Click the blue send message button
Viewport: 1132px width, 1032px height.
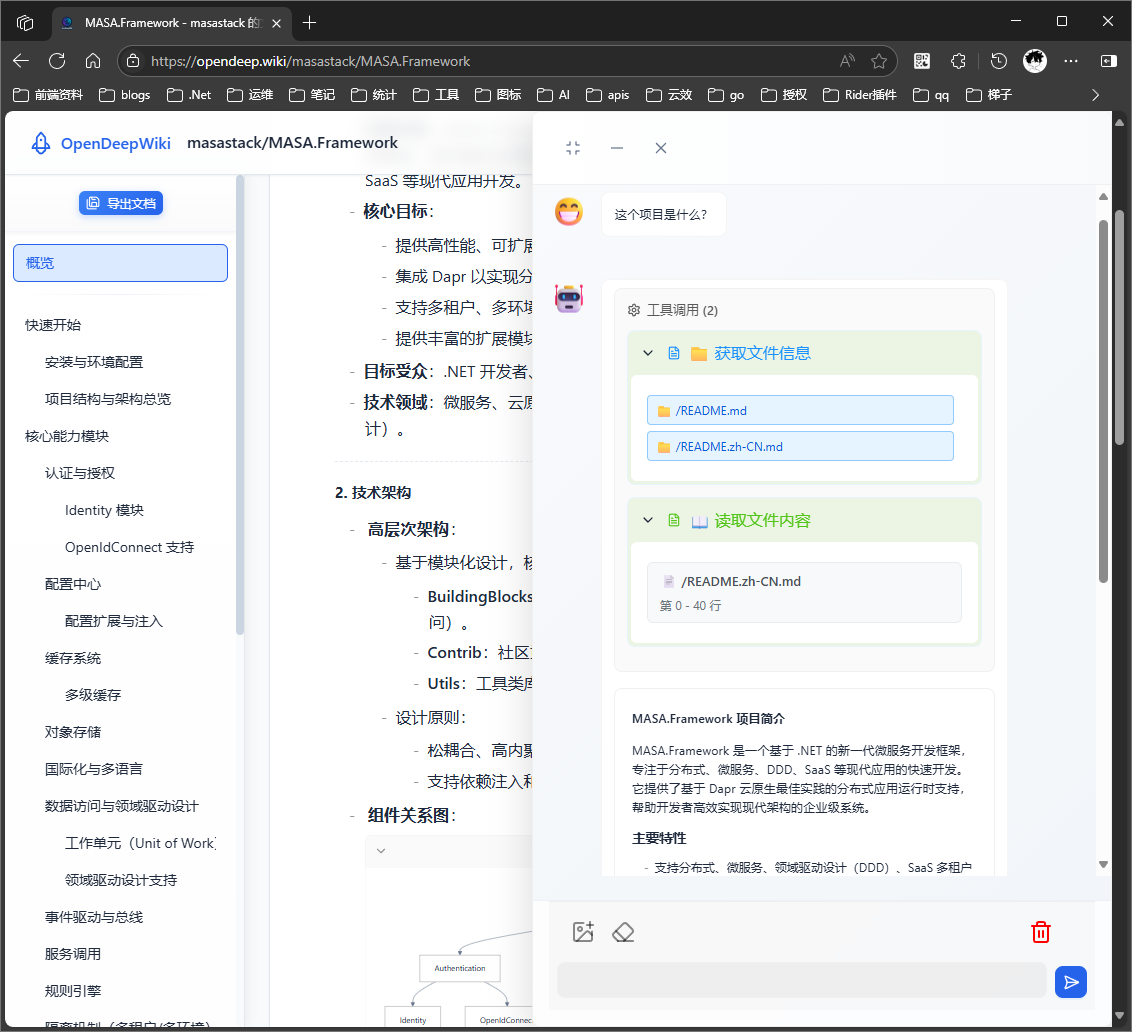1071,982
